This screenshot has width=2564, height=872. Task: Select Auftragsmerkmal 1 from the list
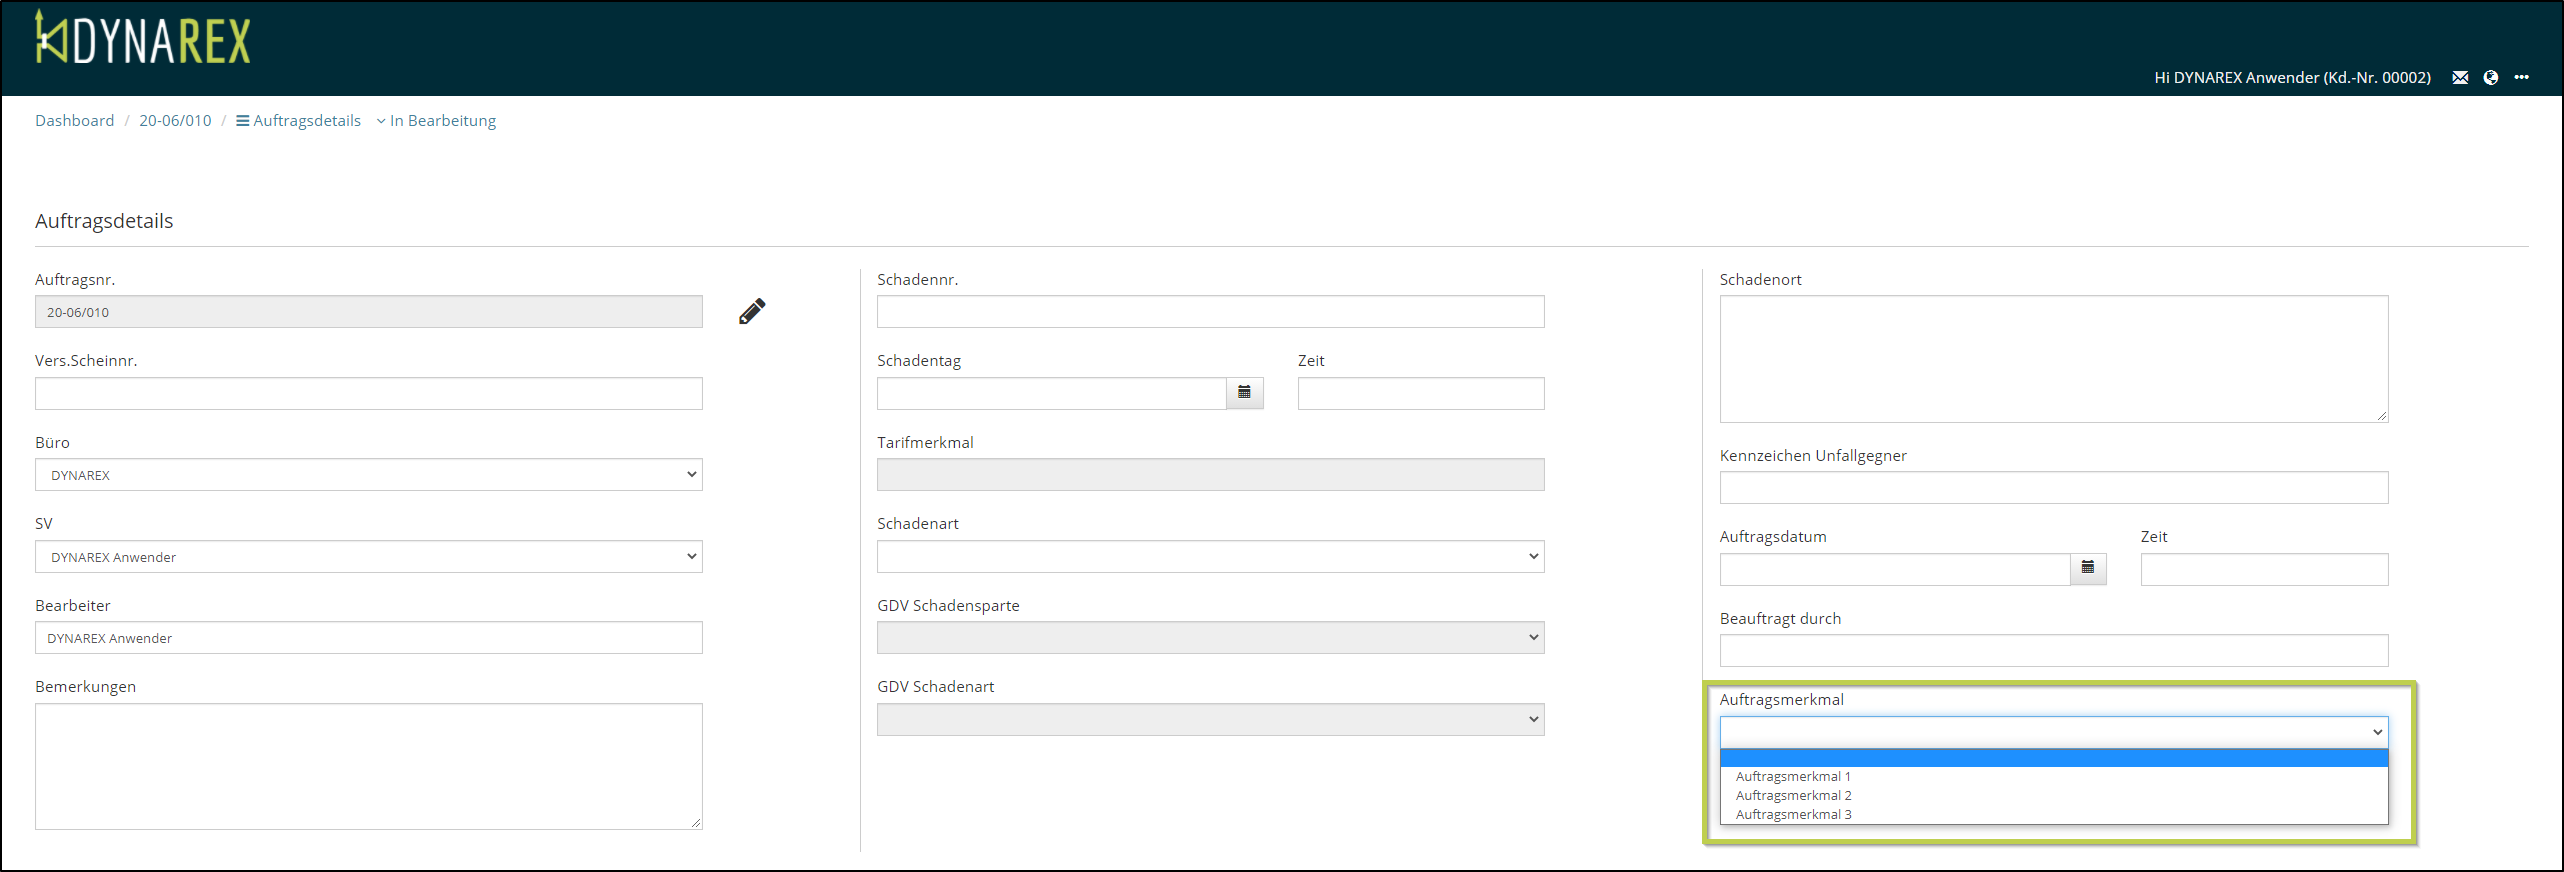click(x=1793, y=777)
